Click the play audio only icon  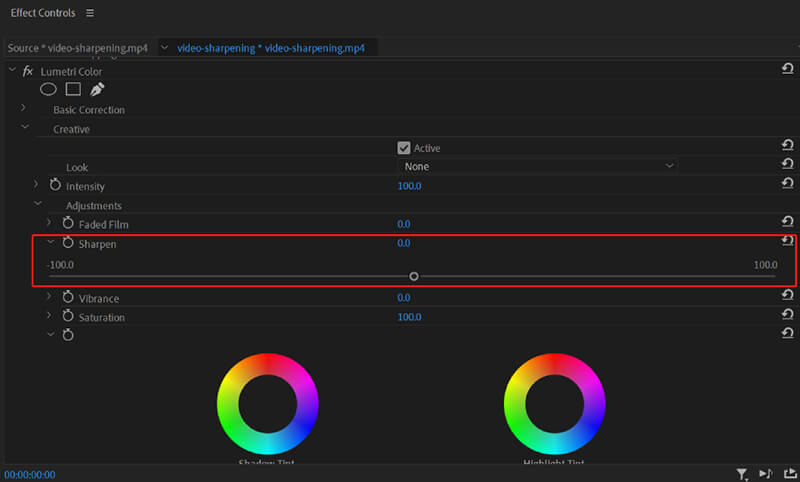(x=766, y=474)
